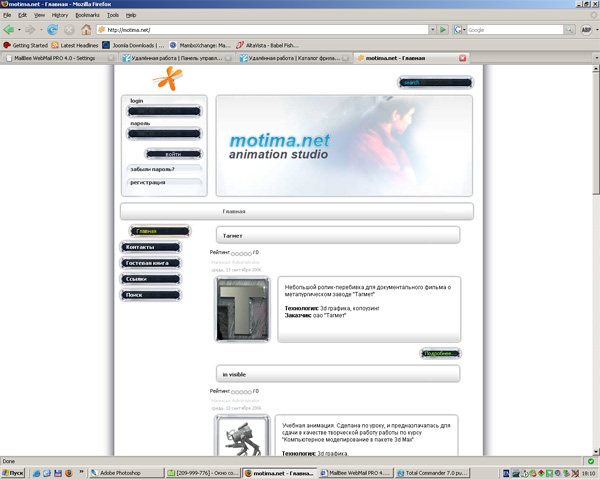
Task: Switch to Total Commander 7.0 taskbar button
Action: coord(432,473)
